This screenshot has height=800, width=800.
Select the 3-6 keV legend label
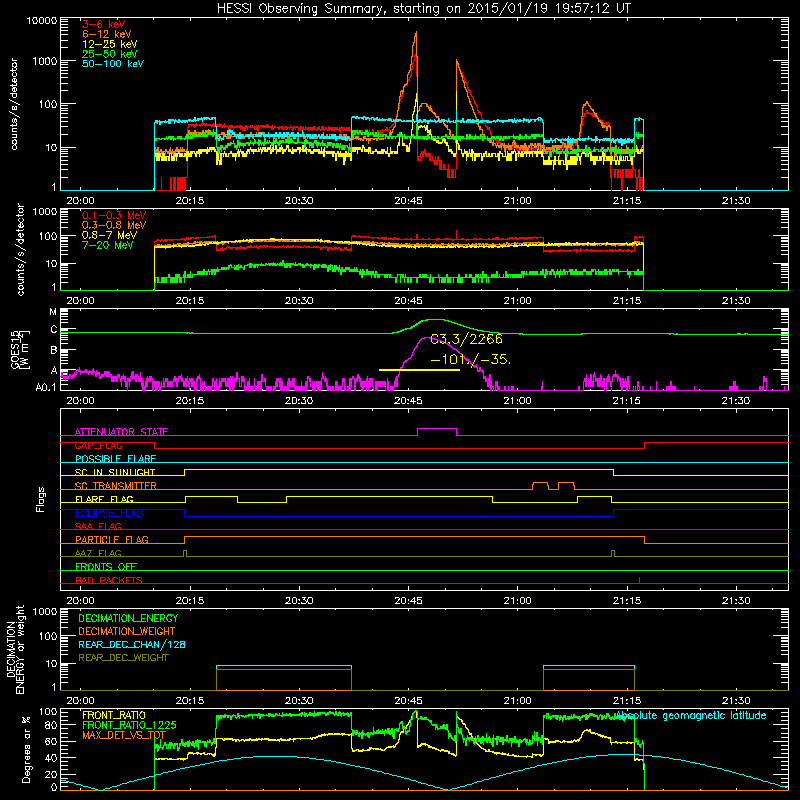click(x=104, y=24)
